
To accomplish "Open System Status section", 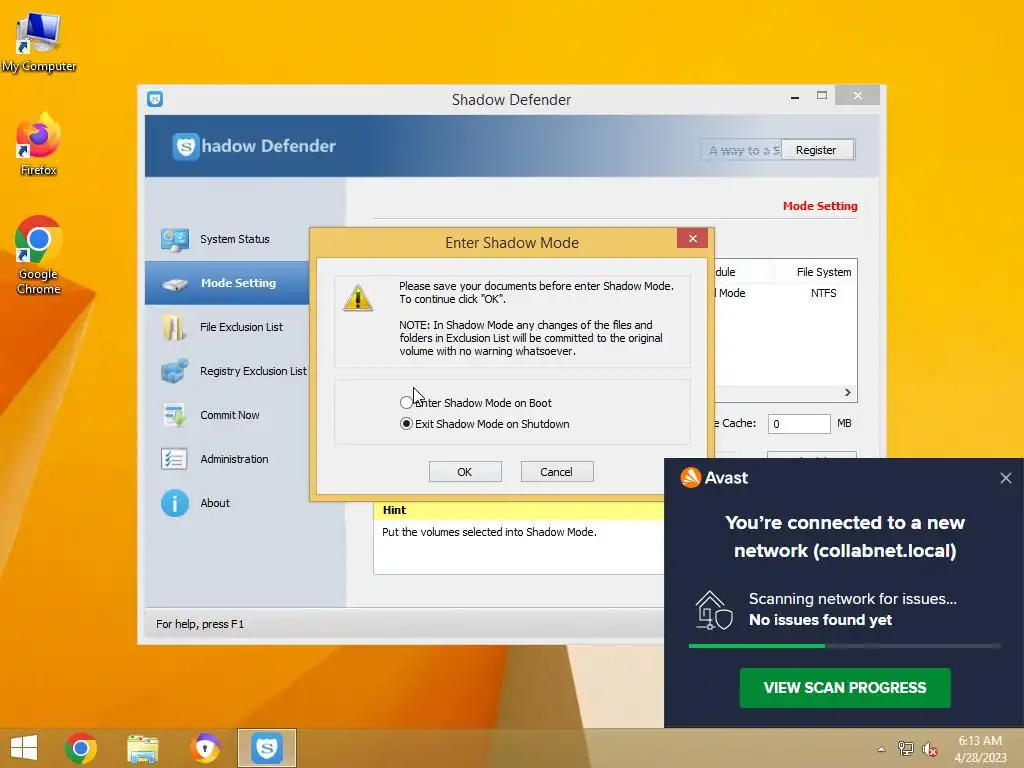I will (x=234, y=239).
